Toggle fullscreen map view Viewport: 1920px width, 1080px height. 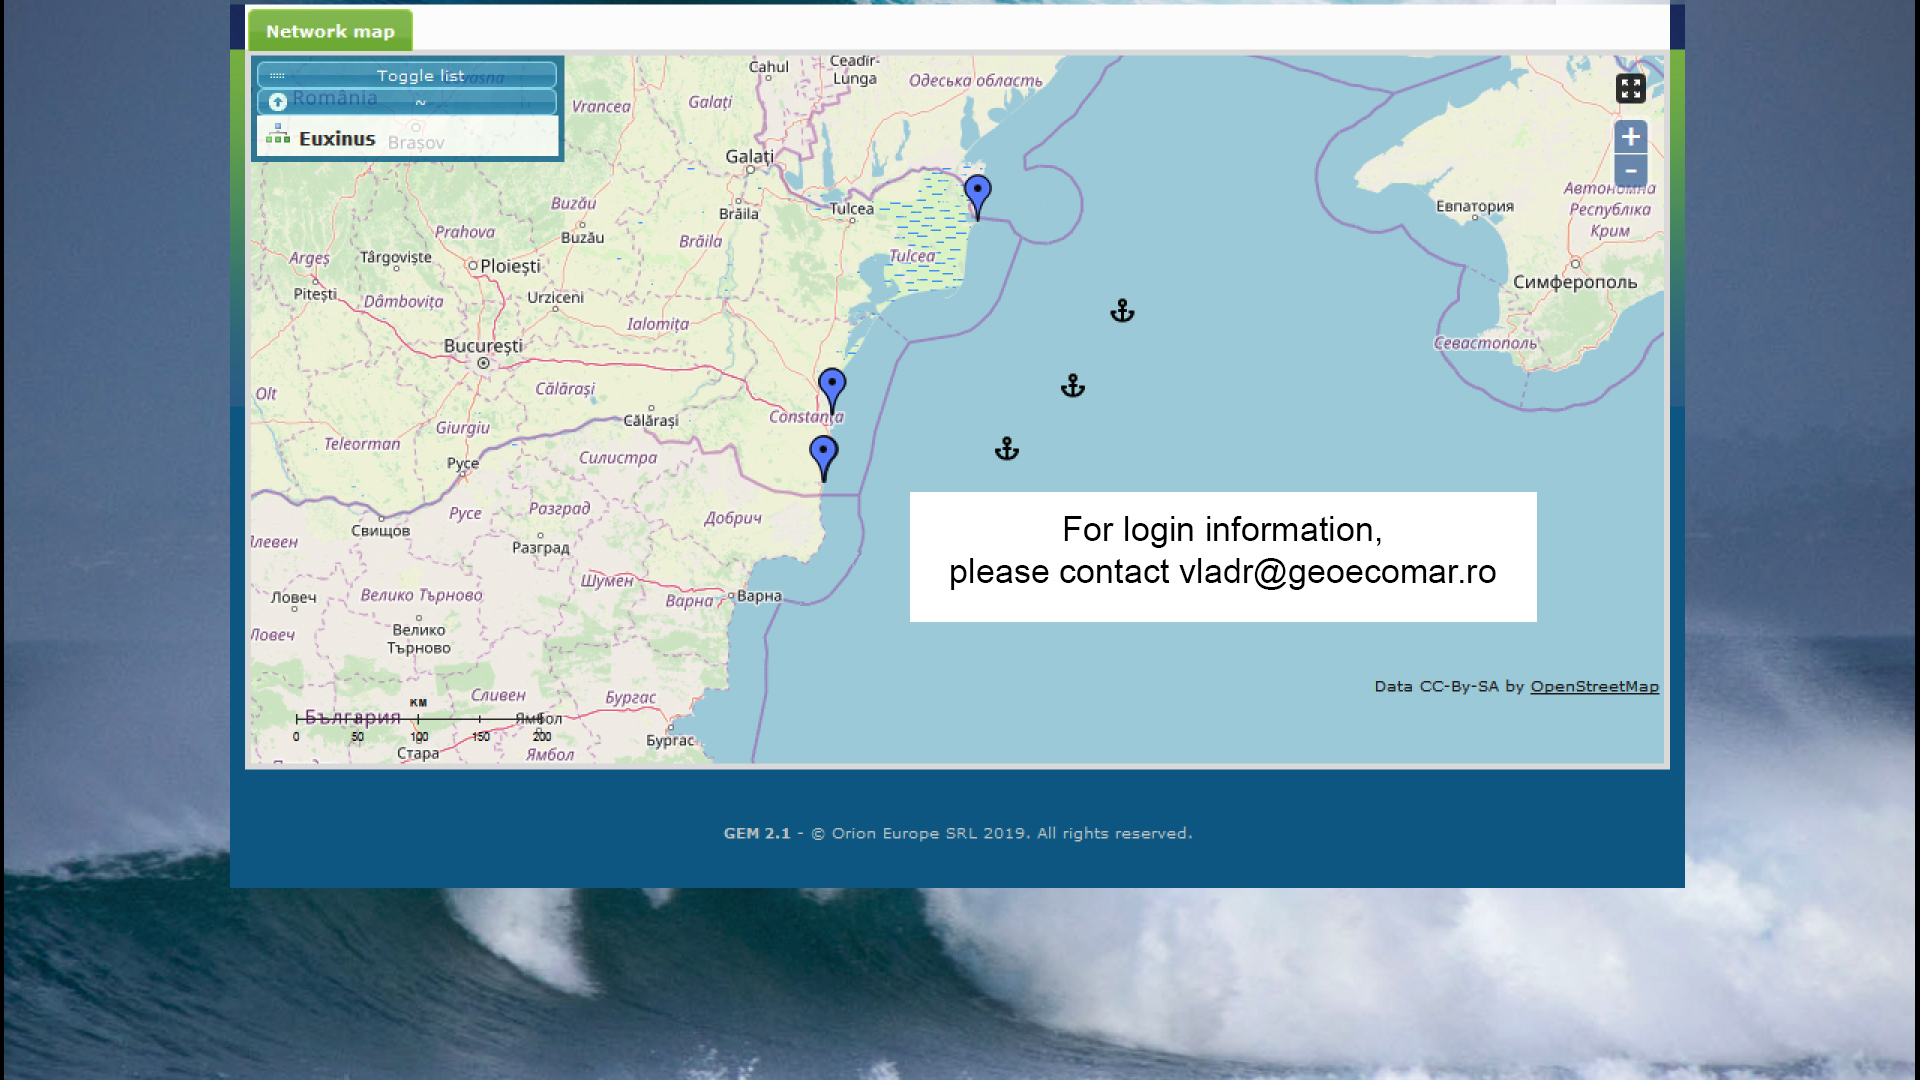pyautogui.click(x=1630, y=88)
